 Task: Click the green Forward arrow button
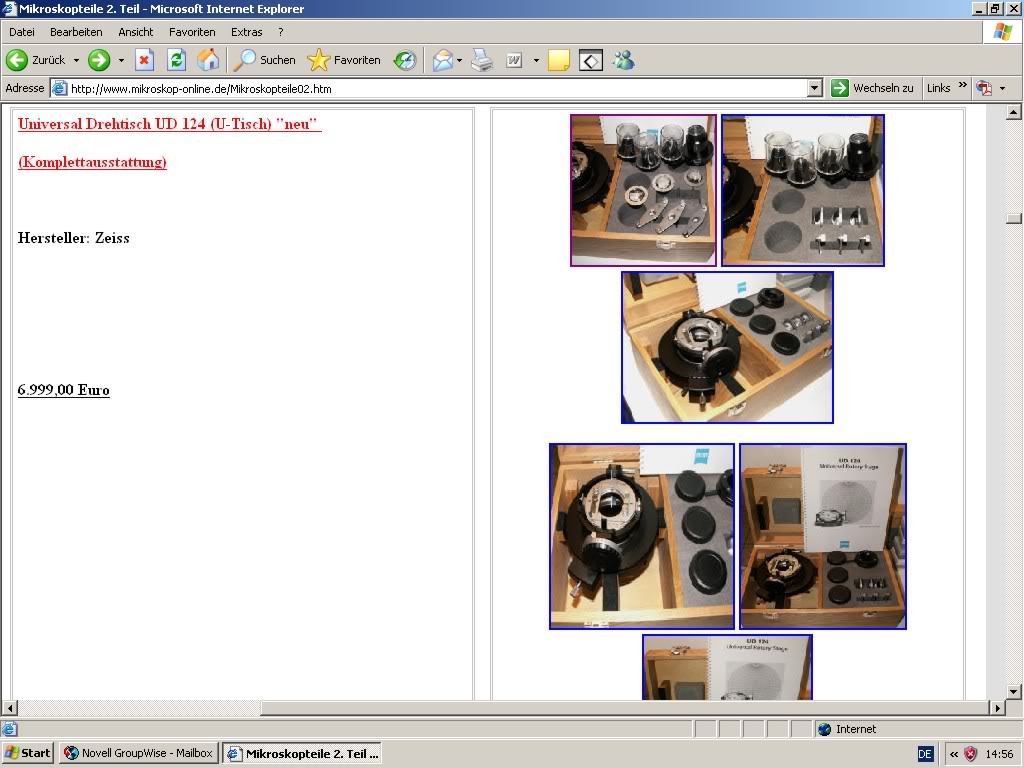coord(99,60)
